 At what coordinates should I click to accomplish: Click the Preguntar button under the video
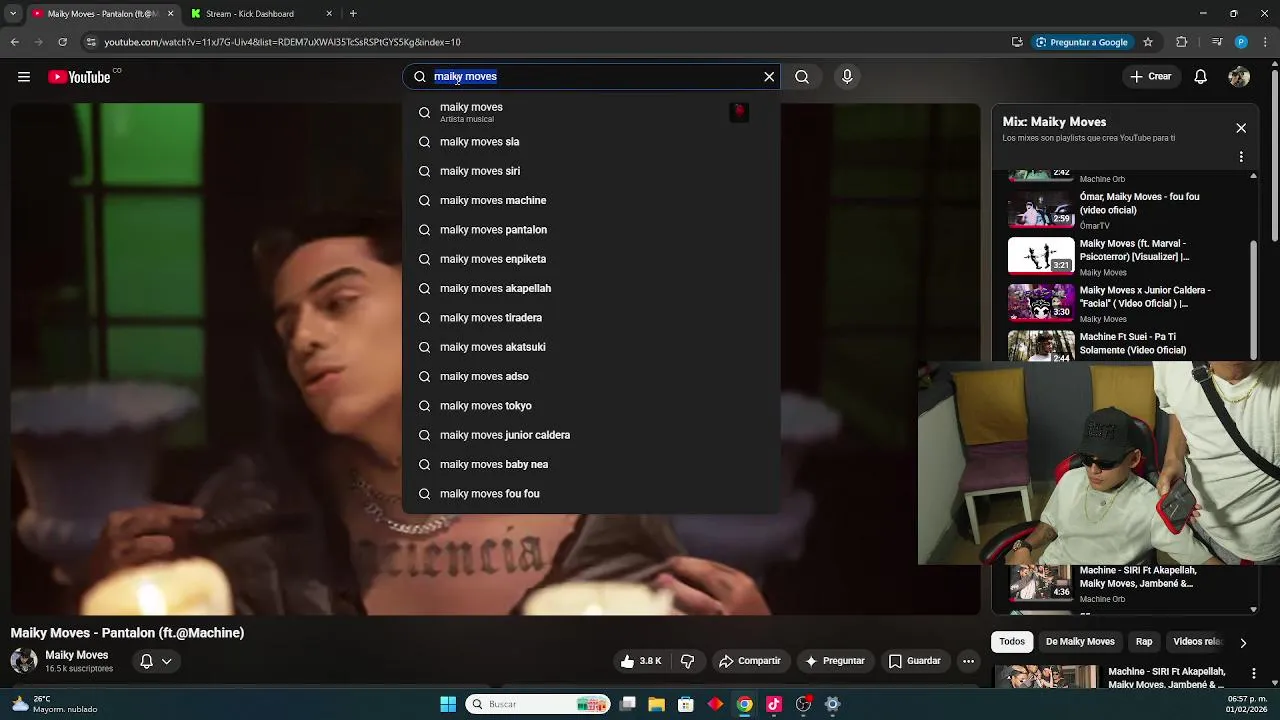835,661
